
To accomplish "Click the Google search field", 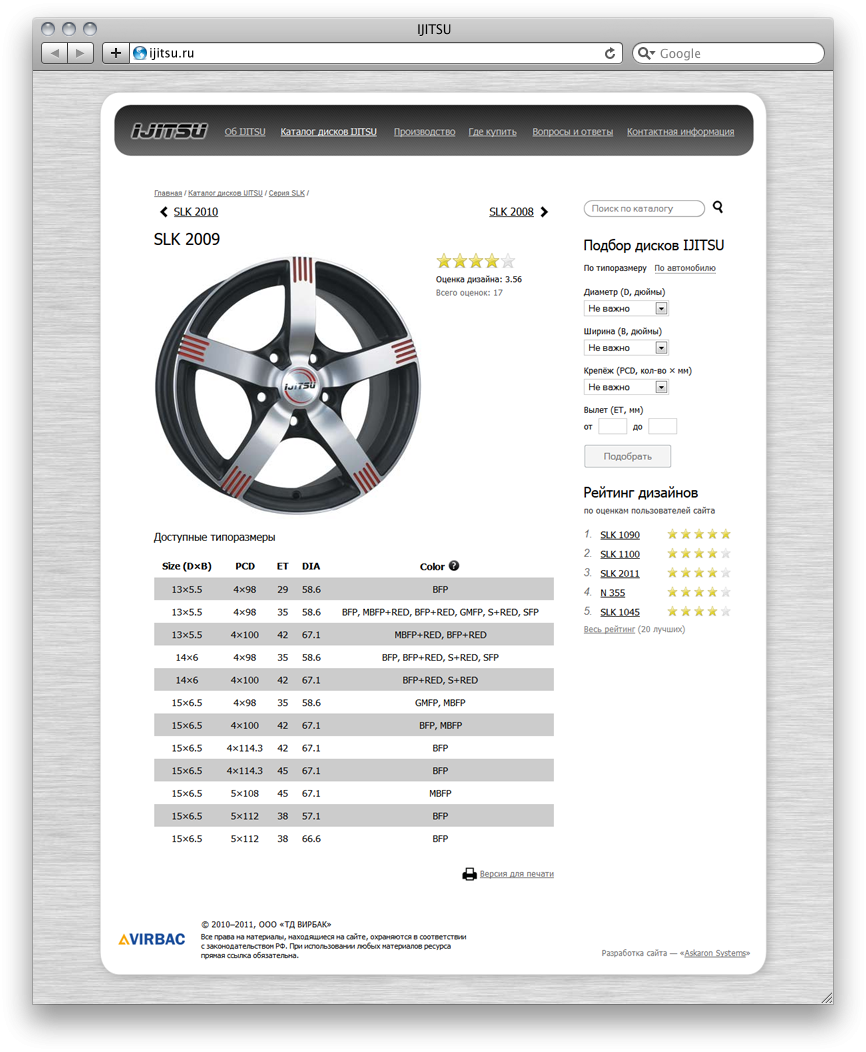I will point(728,53).
